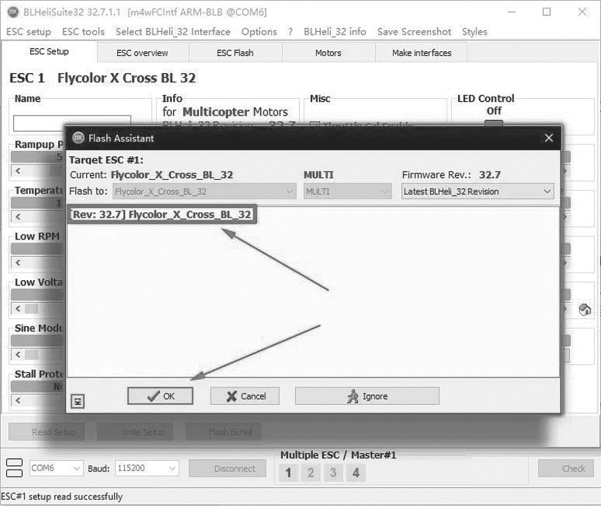601x506 pixels.
Task: Close the Flash Assistant dialog
Action: (x=548, y=138)
